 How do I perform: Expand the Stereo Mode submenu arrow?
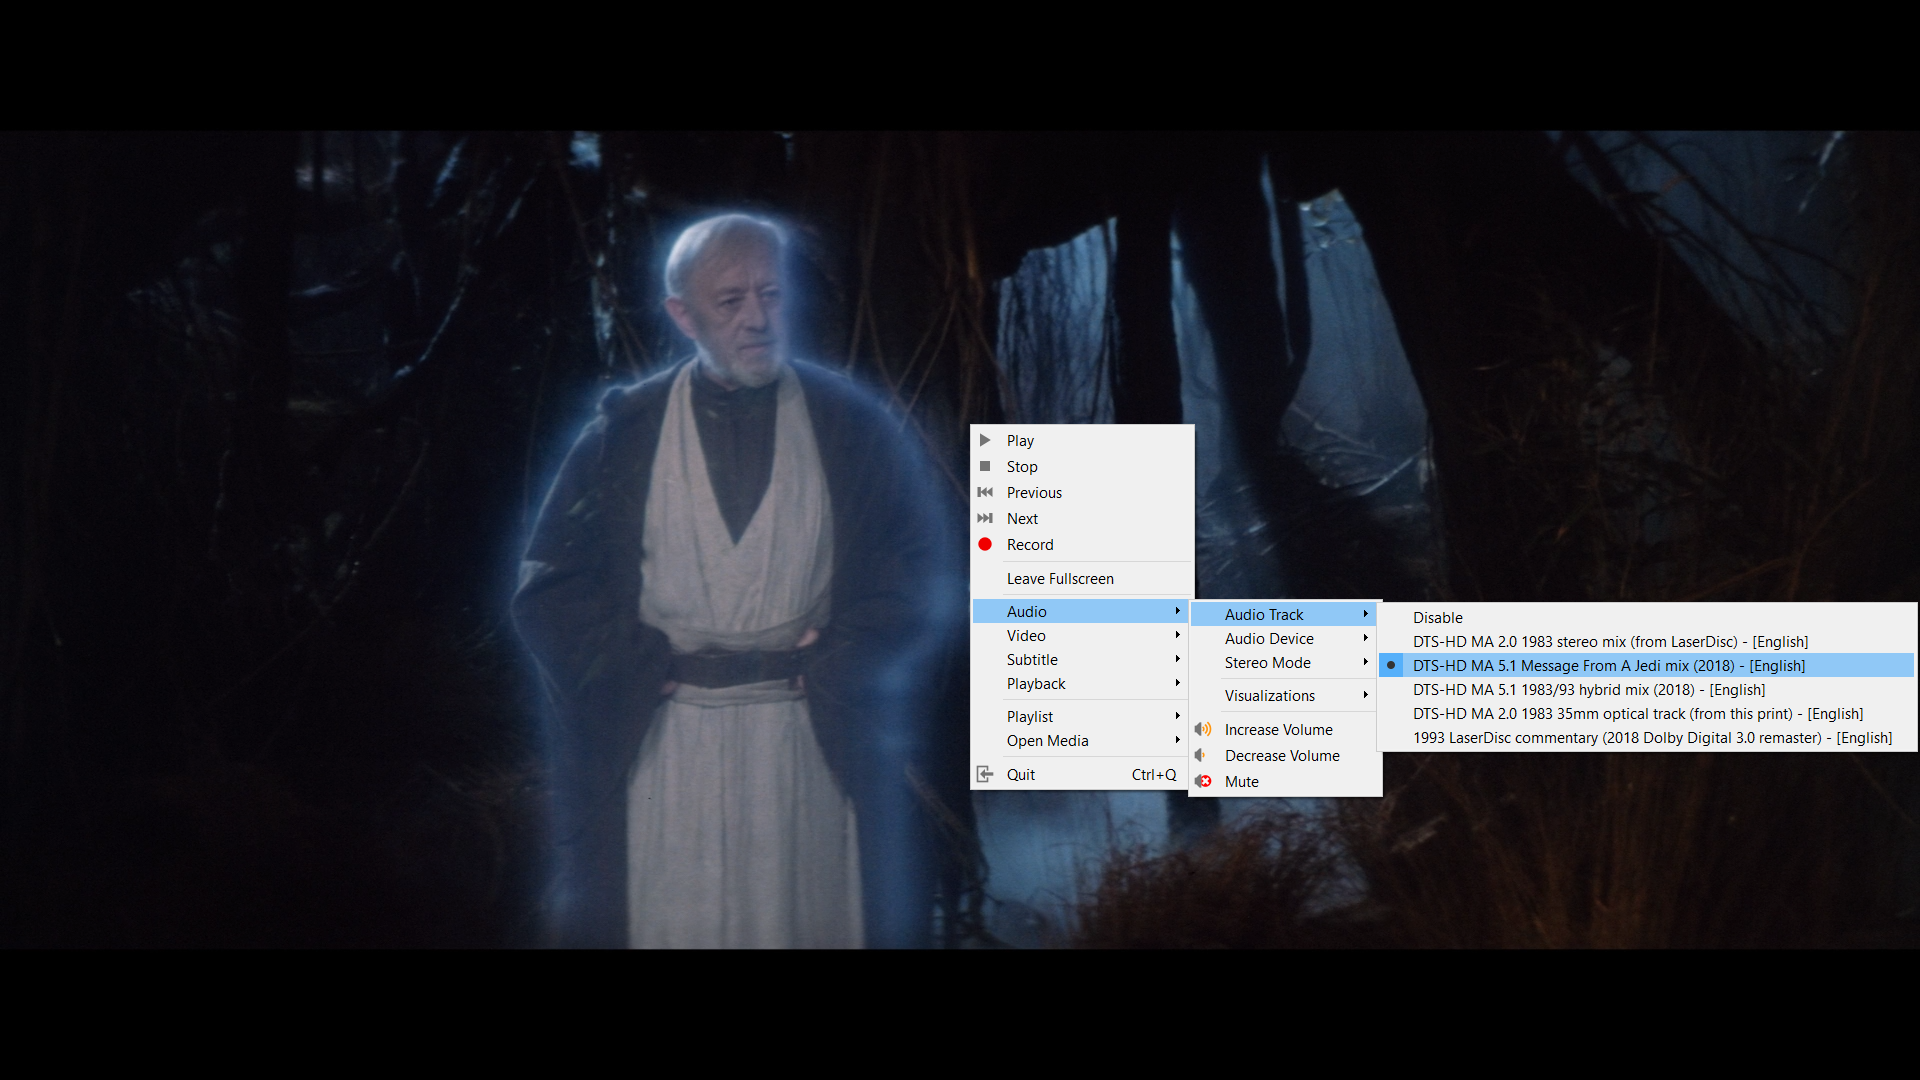tap(1365, 662)
